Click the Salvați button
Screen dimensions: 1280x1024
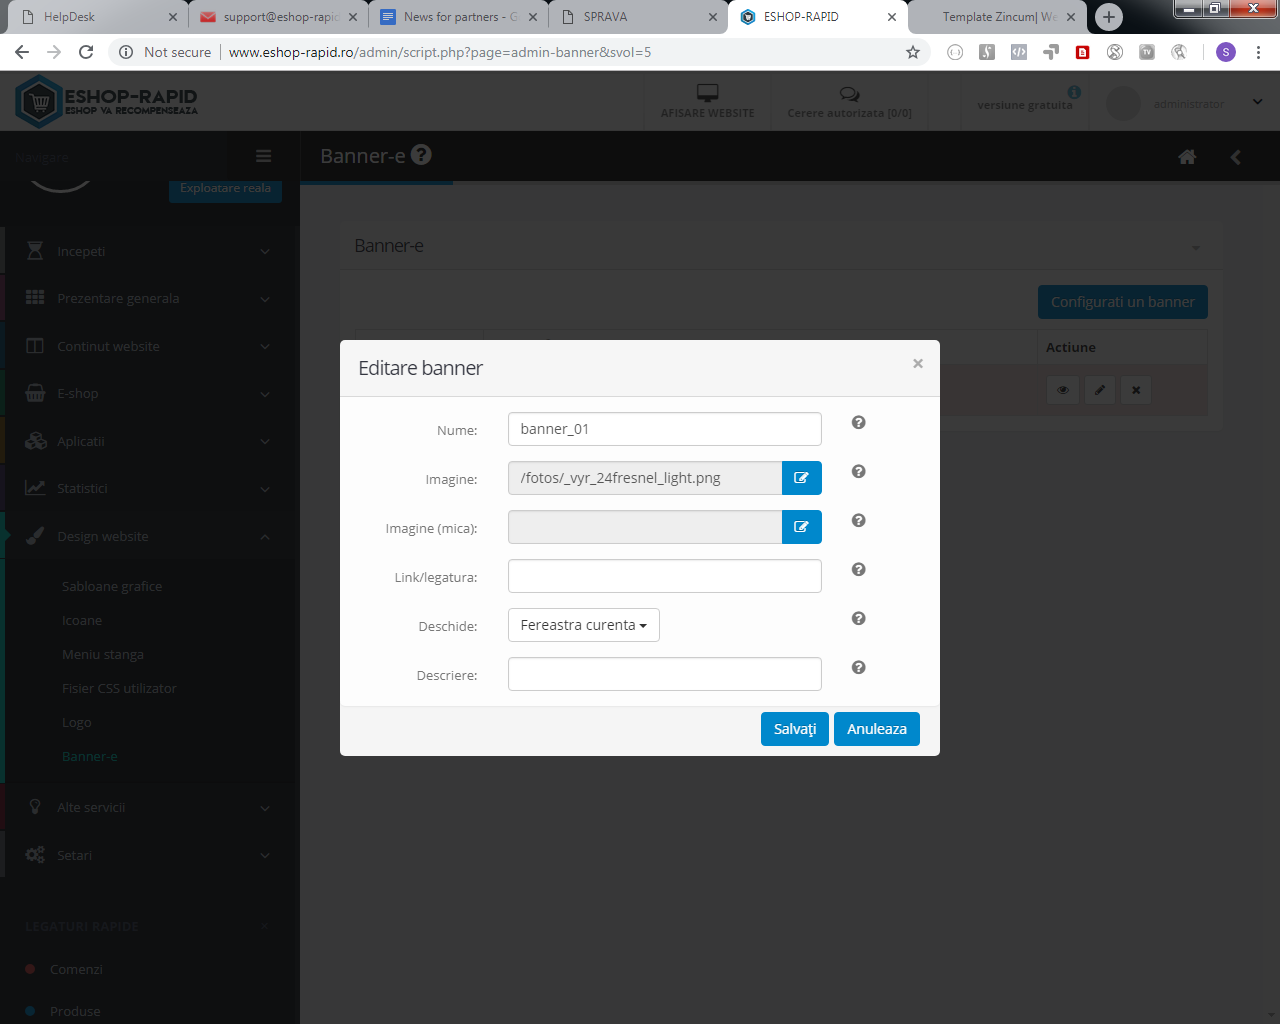point(795,729)
